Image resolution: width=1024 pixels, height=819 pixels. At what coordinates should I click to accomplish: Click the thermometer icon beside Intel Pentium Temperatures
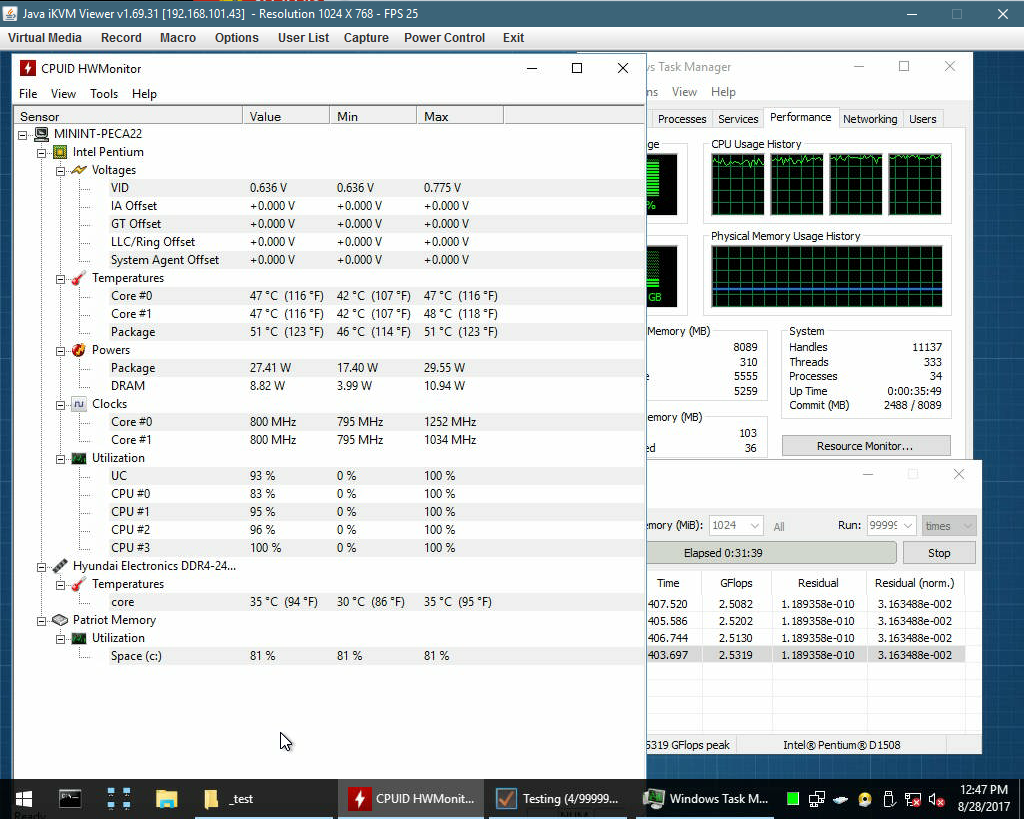click(78, 278)
